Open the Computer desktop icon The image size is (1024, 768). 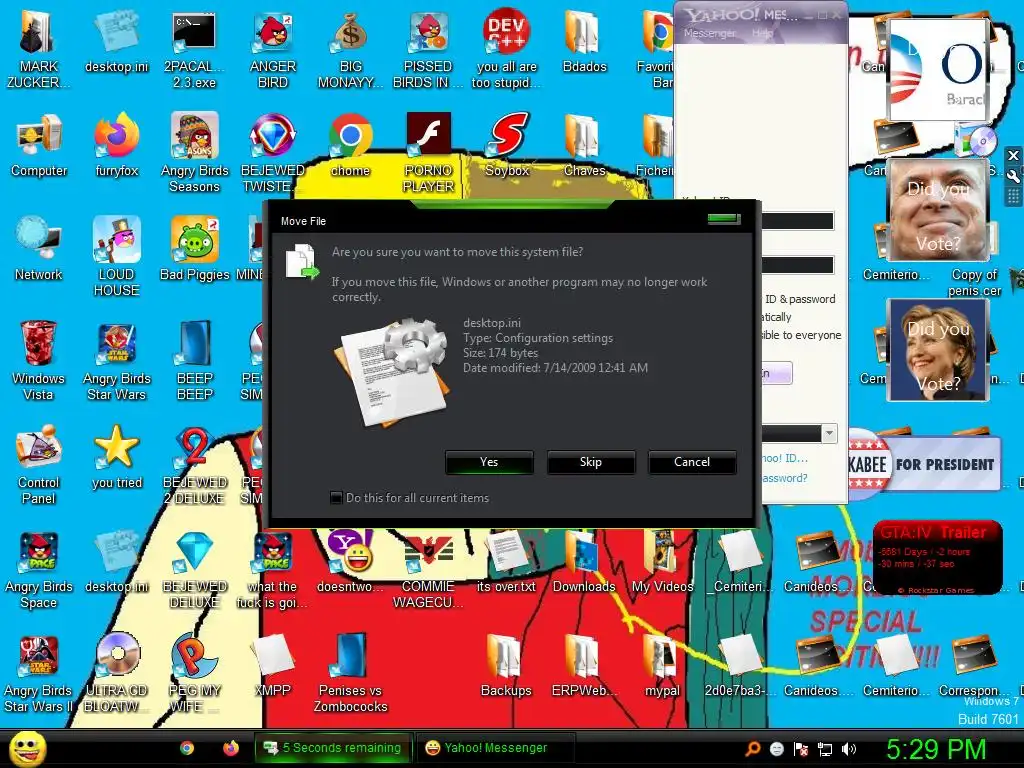(x=39, y=147)
